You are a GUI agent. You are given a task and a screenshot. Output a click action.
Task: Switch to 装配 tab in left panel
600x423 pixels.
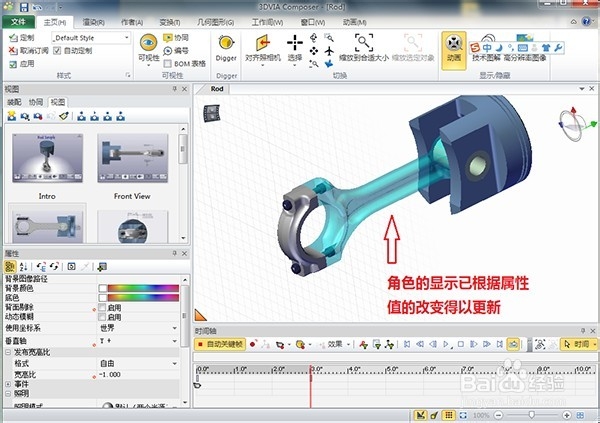pyautogui.click(x=14, y=102)
